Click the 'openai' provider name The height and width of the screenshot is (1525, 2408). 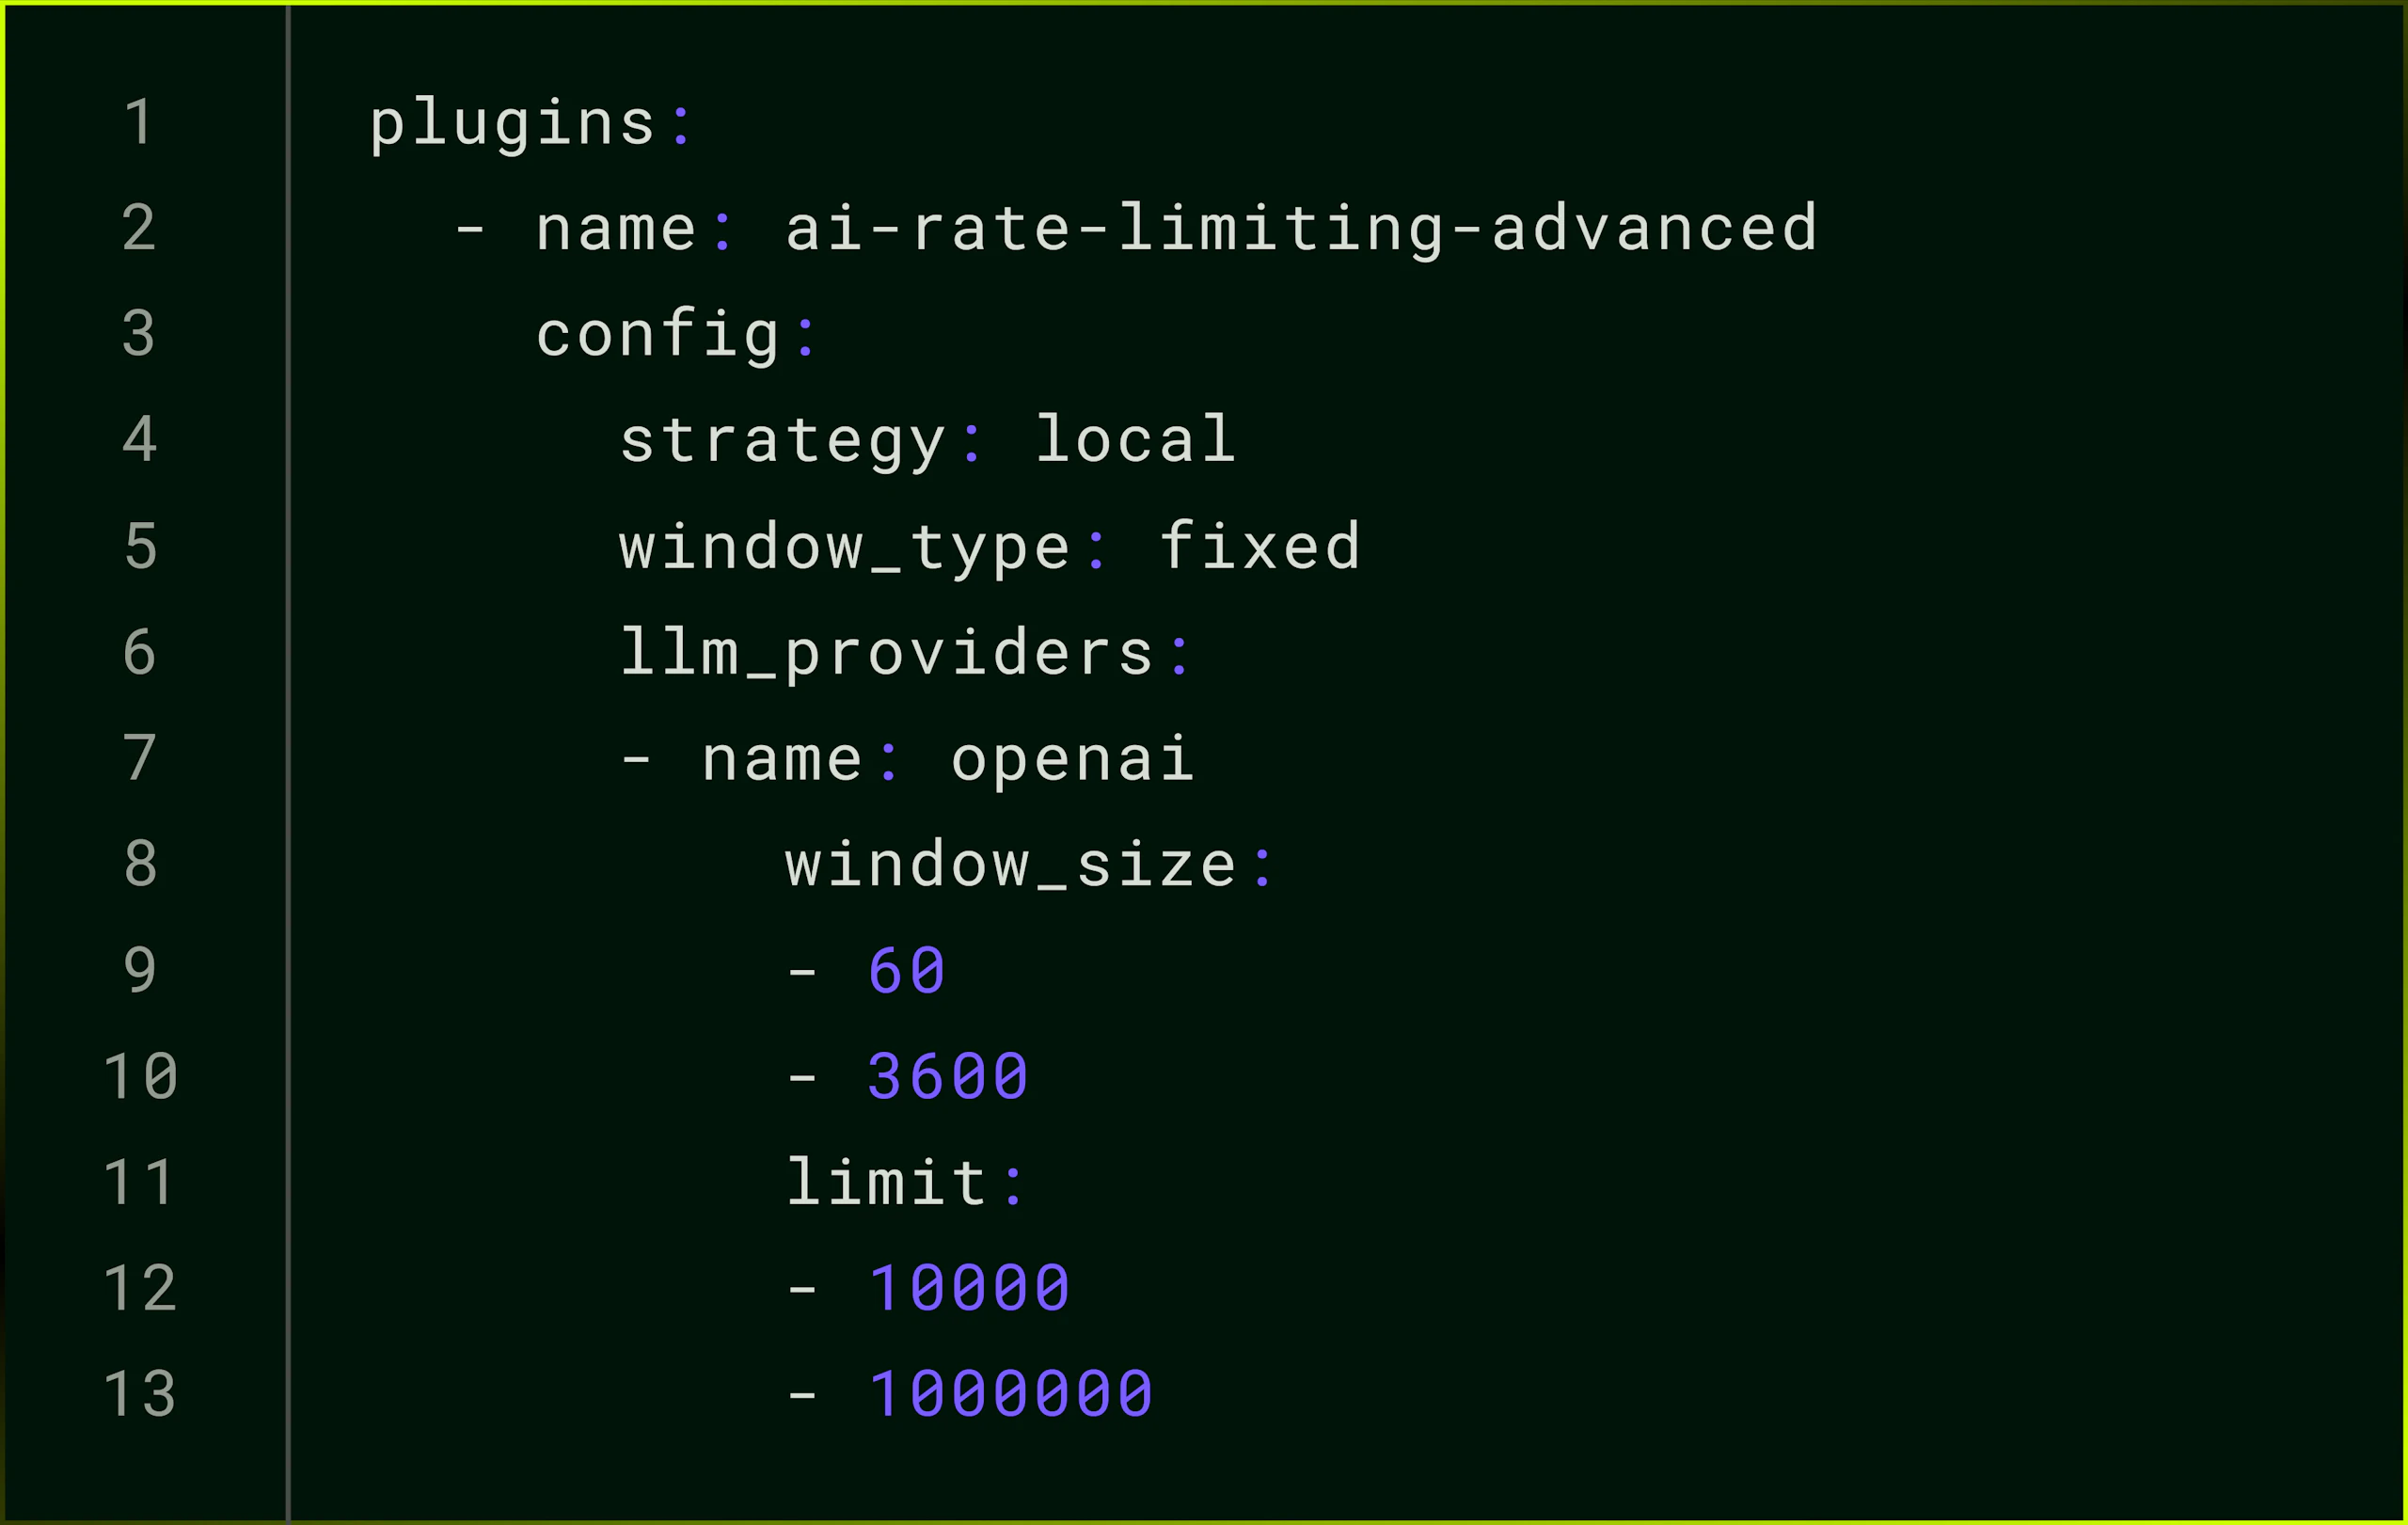point(1072,759)
